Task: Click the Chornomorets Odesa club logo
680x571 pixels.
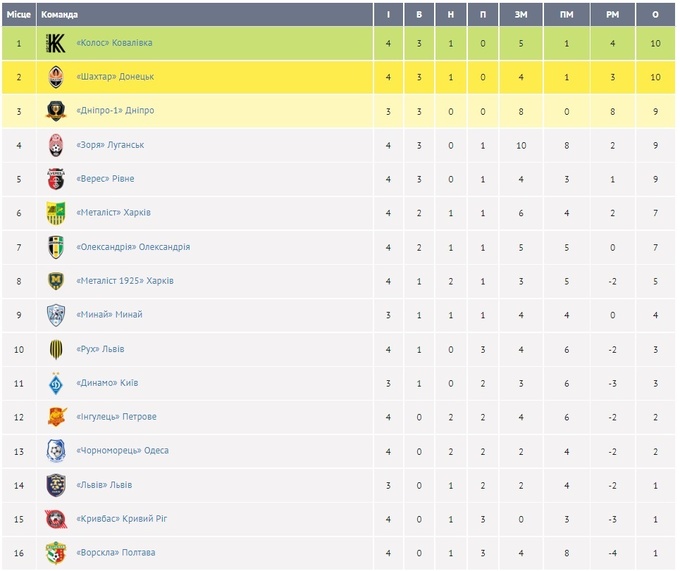Action: (x=56, y=451)
